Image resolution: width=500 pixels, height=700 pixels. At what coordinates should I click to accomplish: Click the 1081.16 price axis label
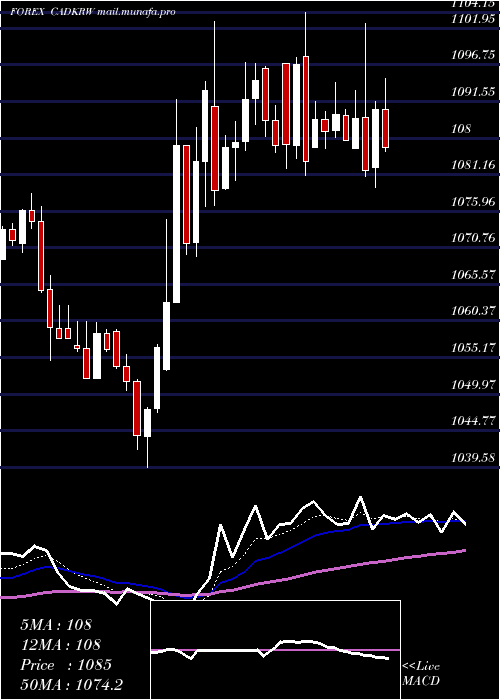[x=473, y=165]
